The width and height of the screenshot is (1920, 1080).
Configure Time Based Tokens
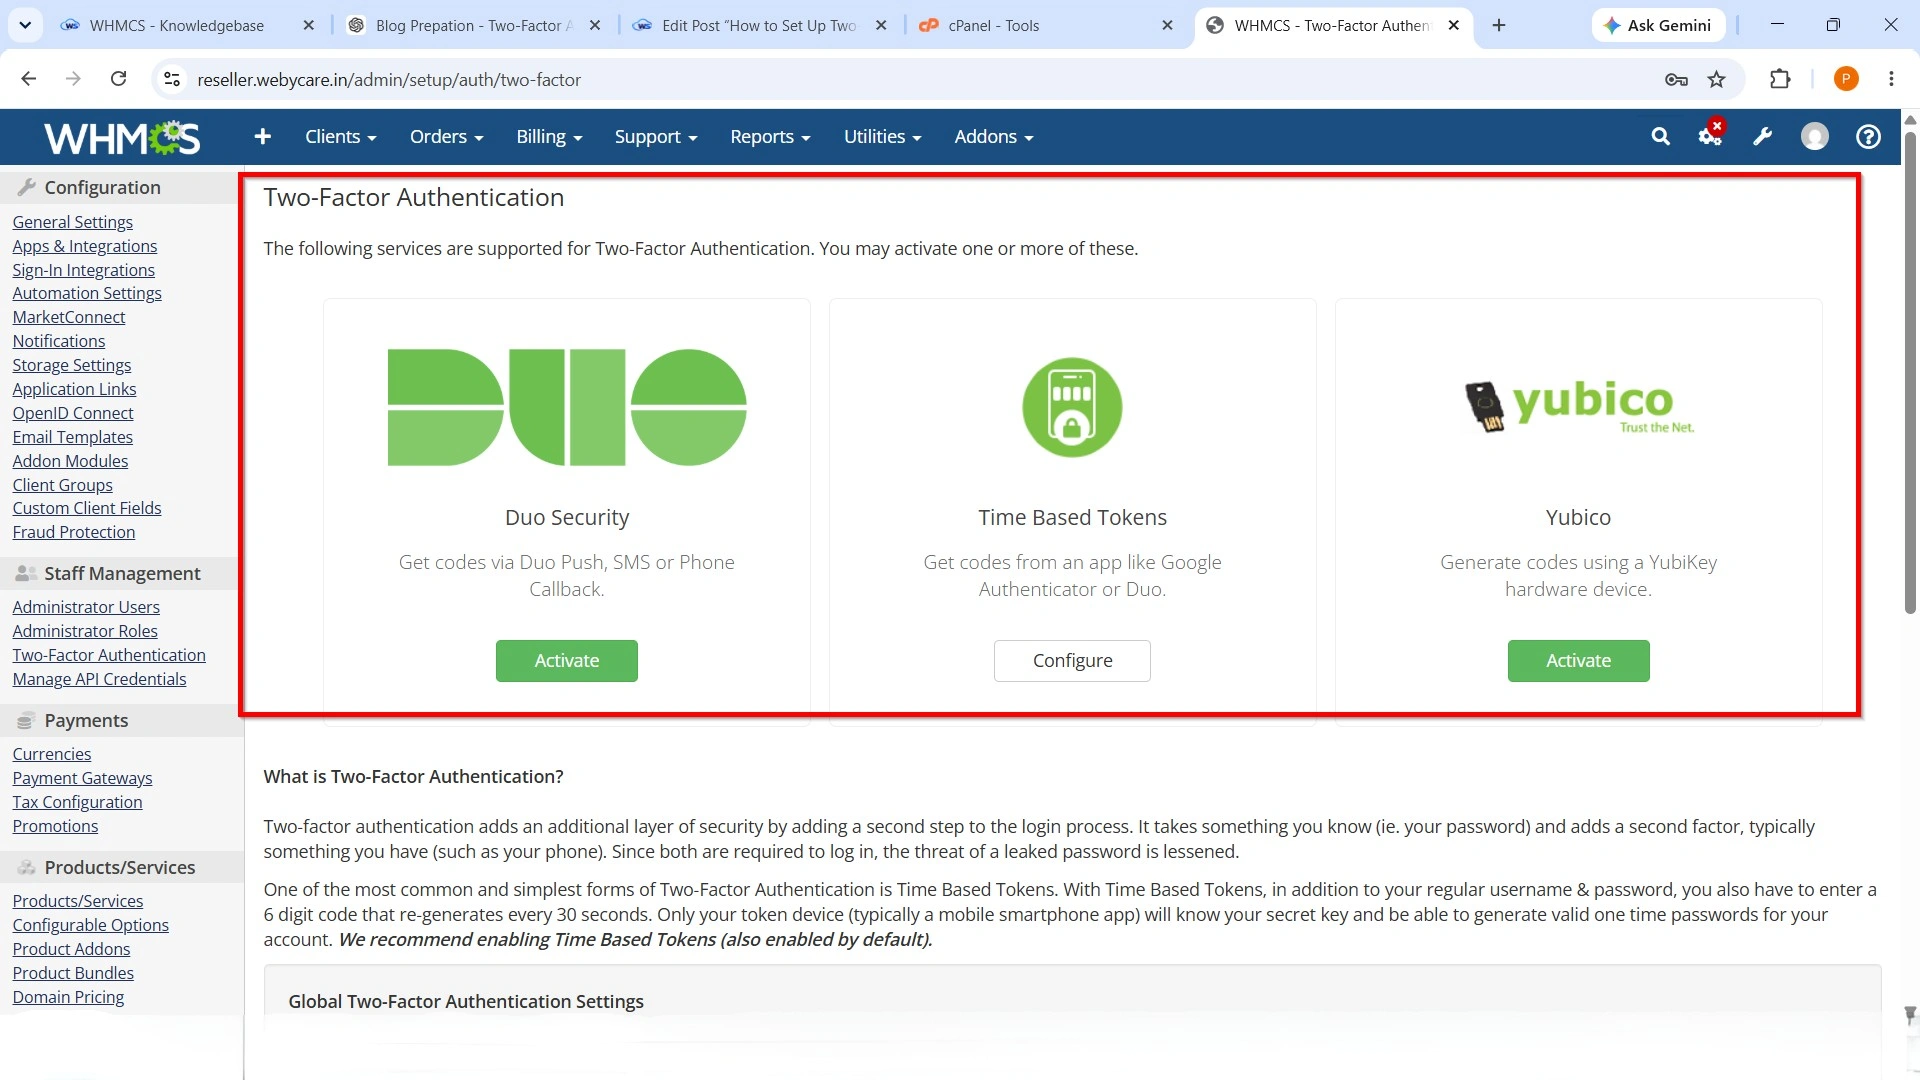pos(1072,661)
